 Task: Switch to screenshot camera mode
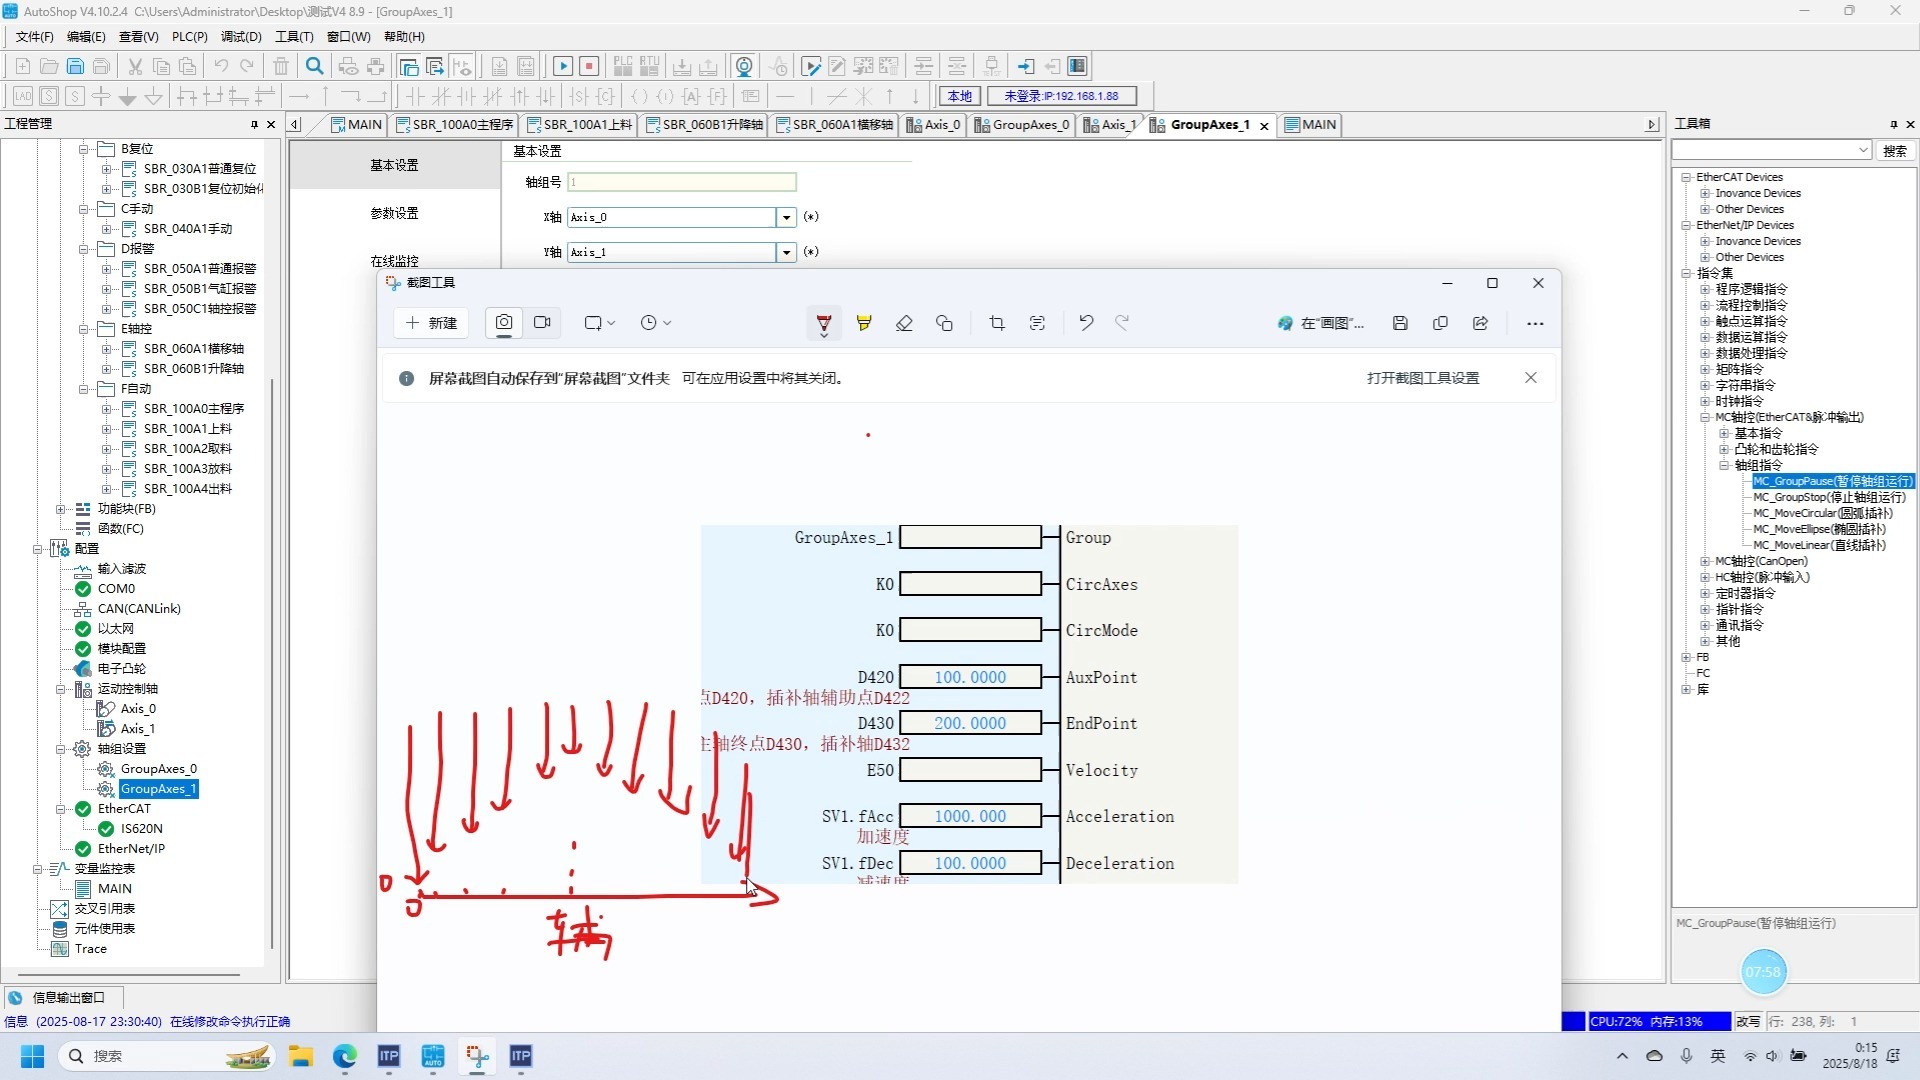coord(504,323)
